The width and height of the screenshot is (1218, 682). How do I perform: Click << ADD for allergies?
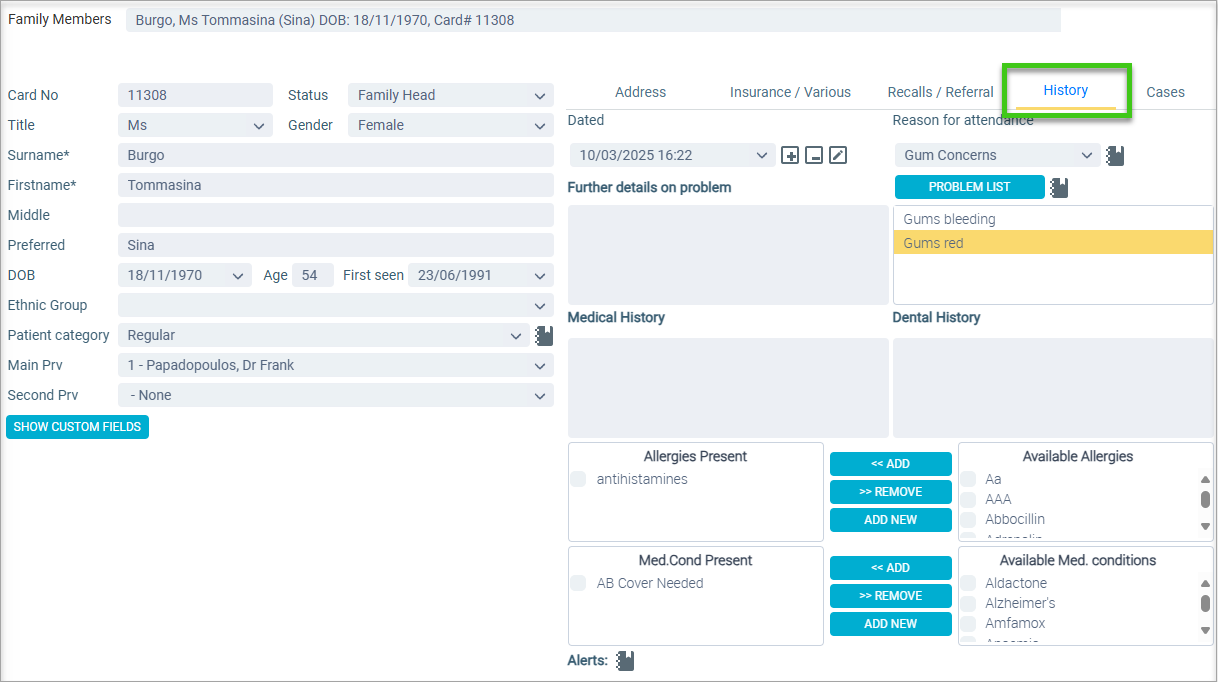pyautogui.click(x=891, y=464)
